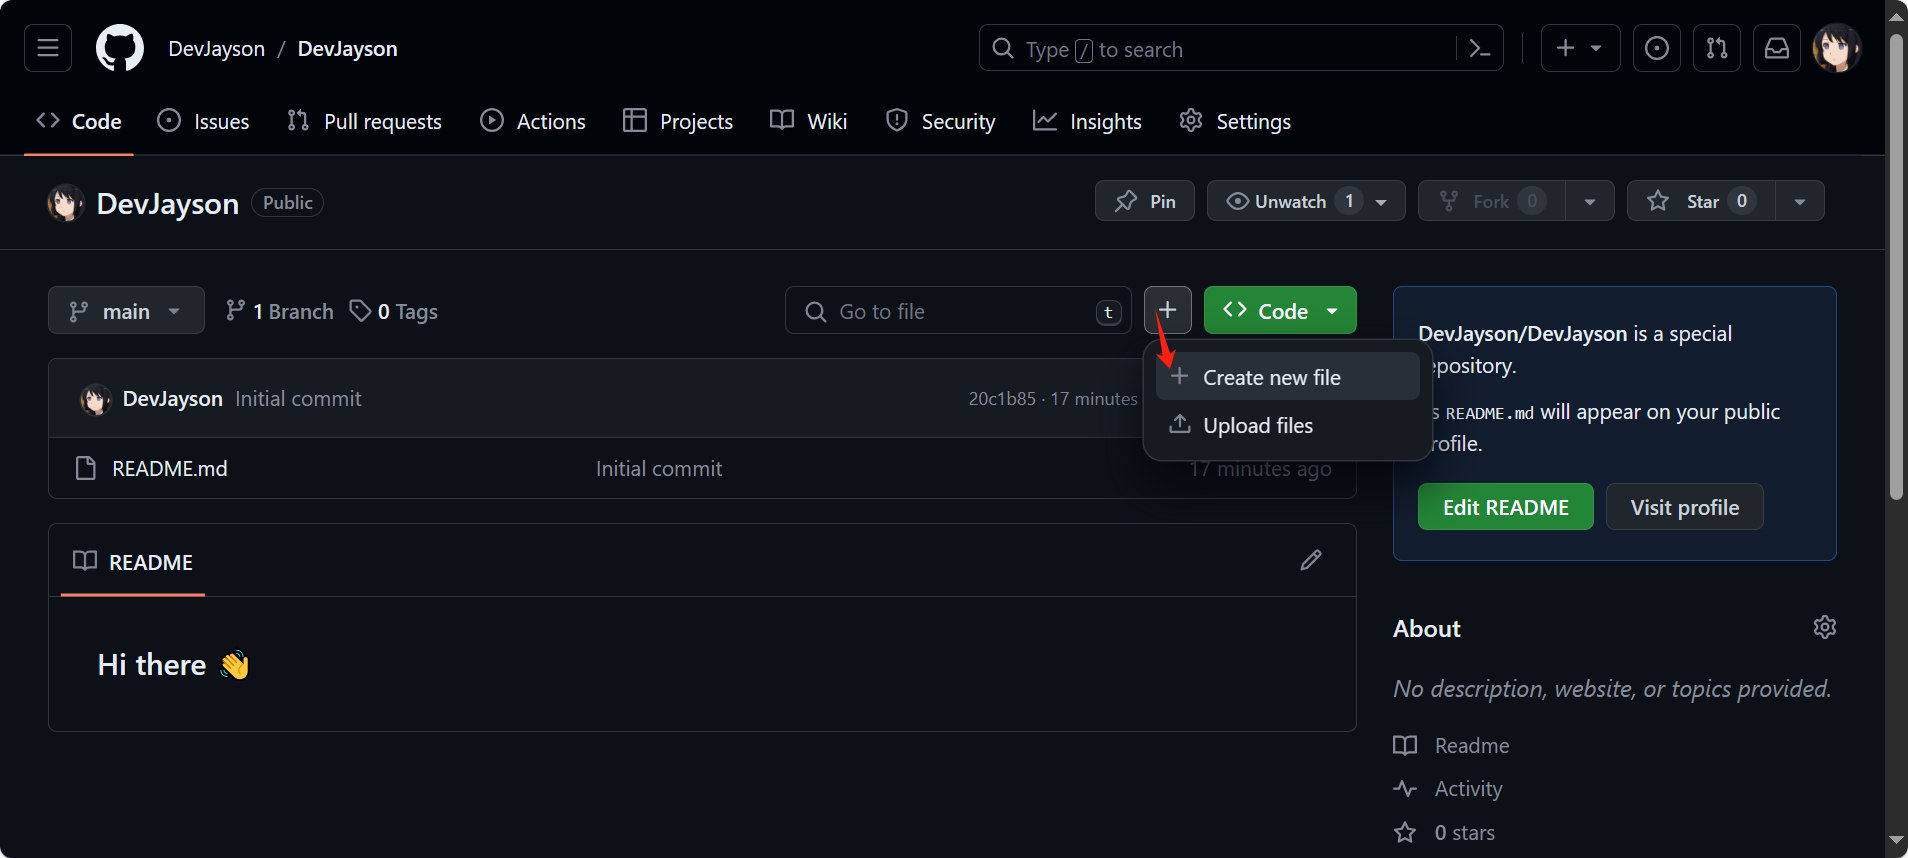Open the Security tab
The height and width of the screenshot is (858, 1908).
[x=941, y=121]
